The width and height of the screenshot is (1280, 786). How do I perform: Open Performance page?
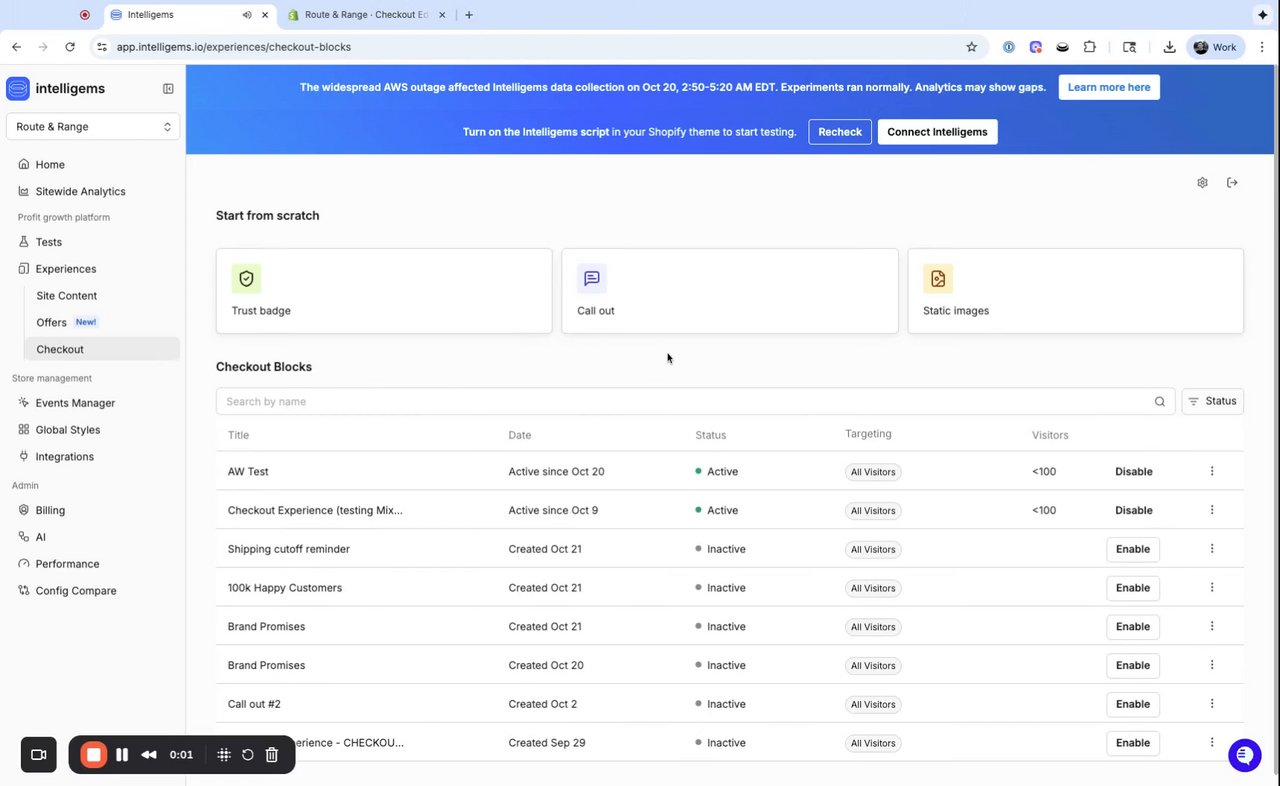click(x=67, y=564)
